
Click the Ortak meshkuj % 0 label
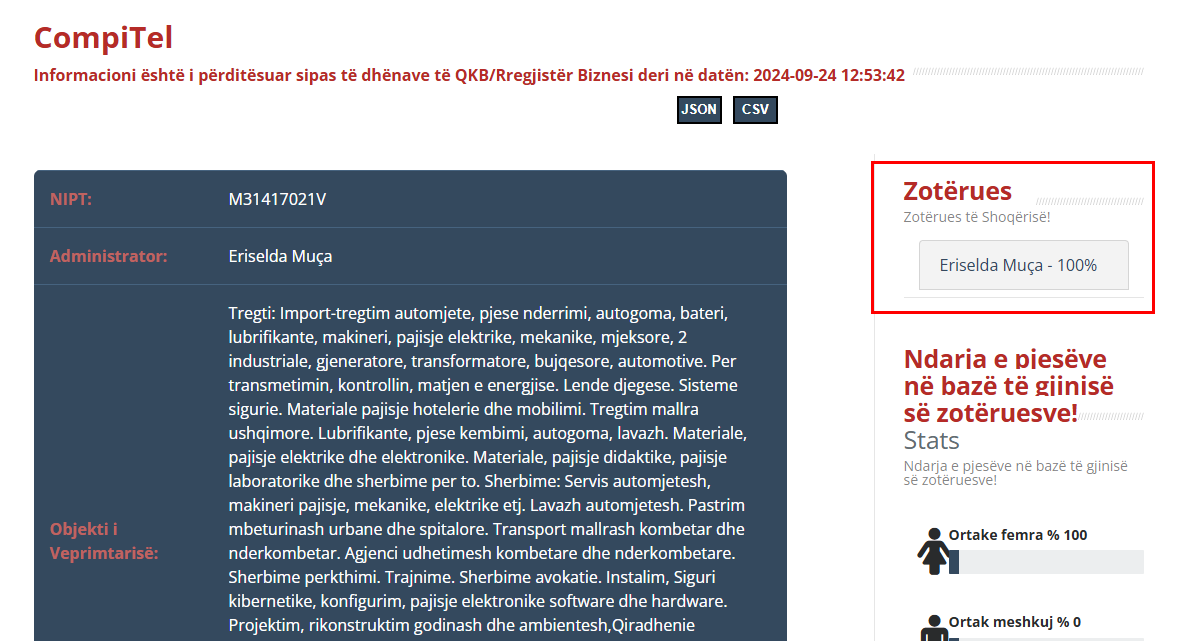tap(1014, 622)
